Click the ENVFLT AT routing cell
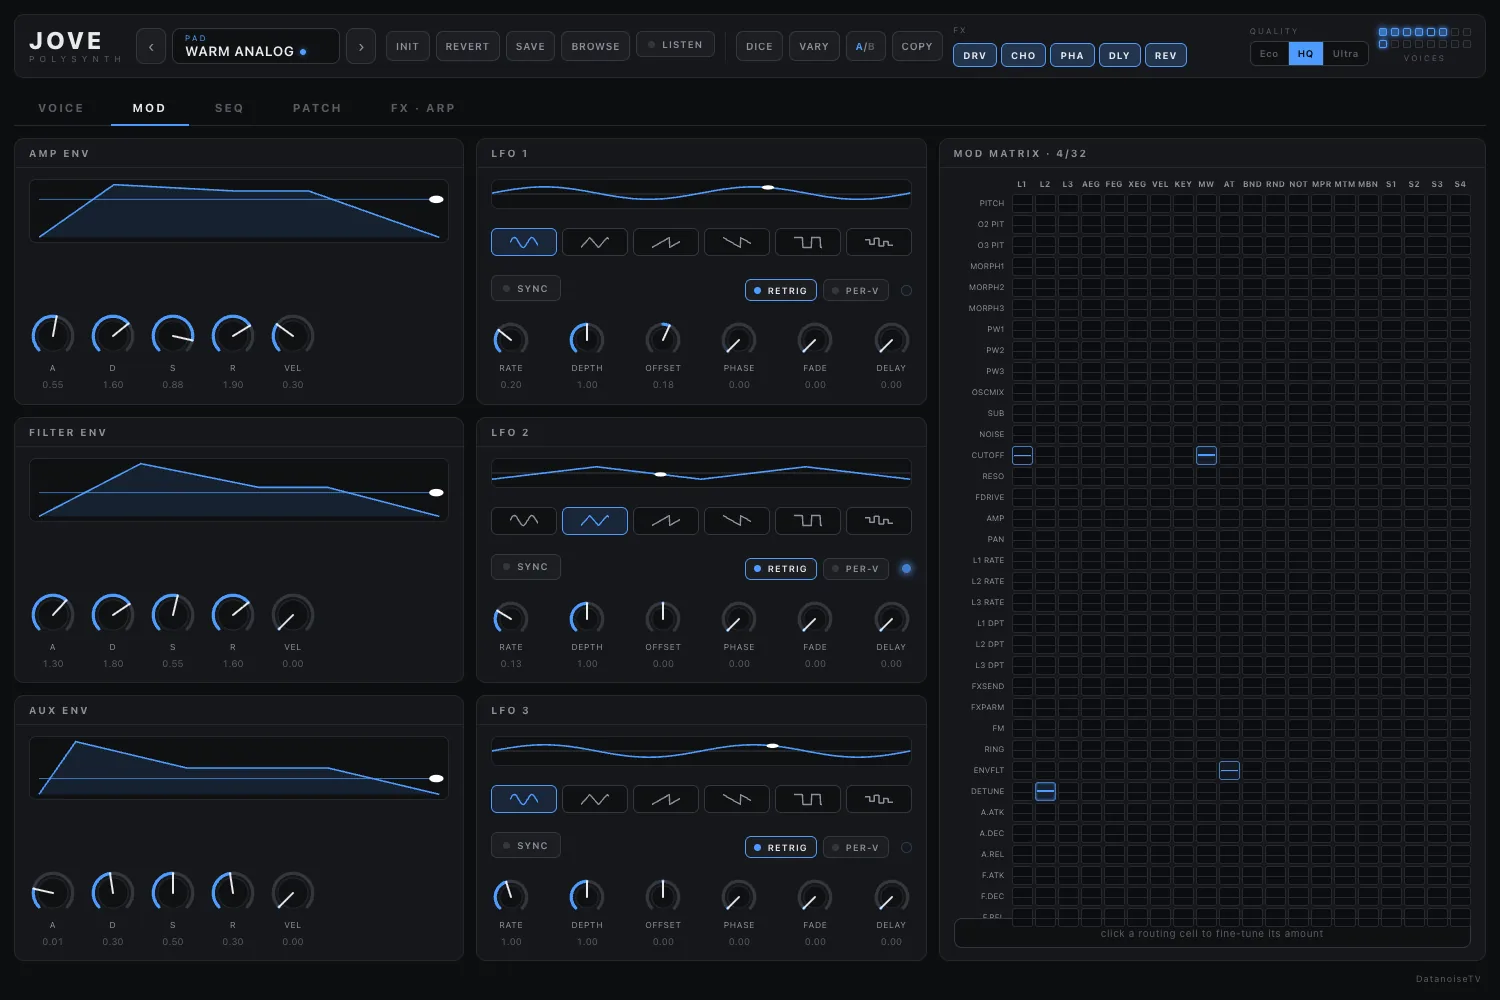This screenshot has height=1000, width=1500. [1229, 770]
